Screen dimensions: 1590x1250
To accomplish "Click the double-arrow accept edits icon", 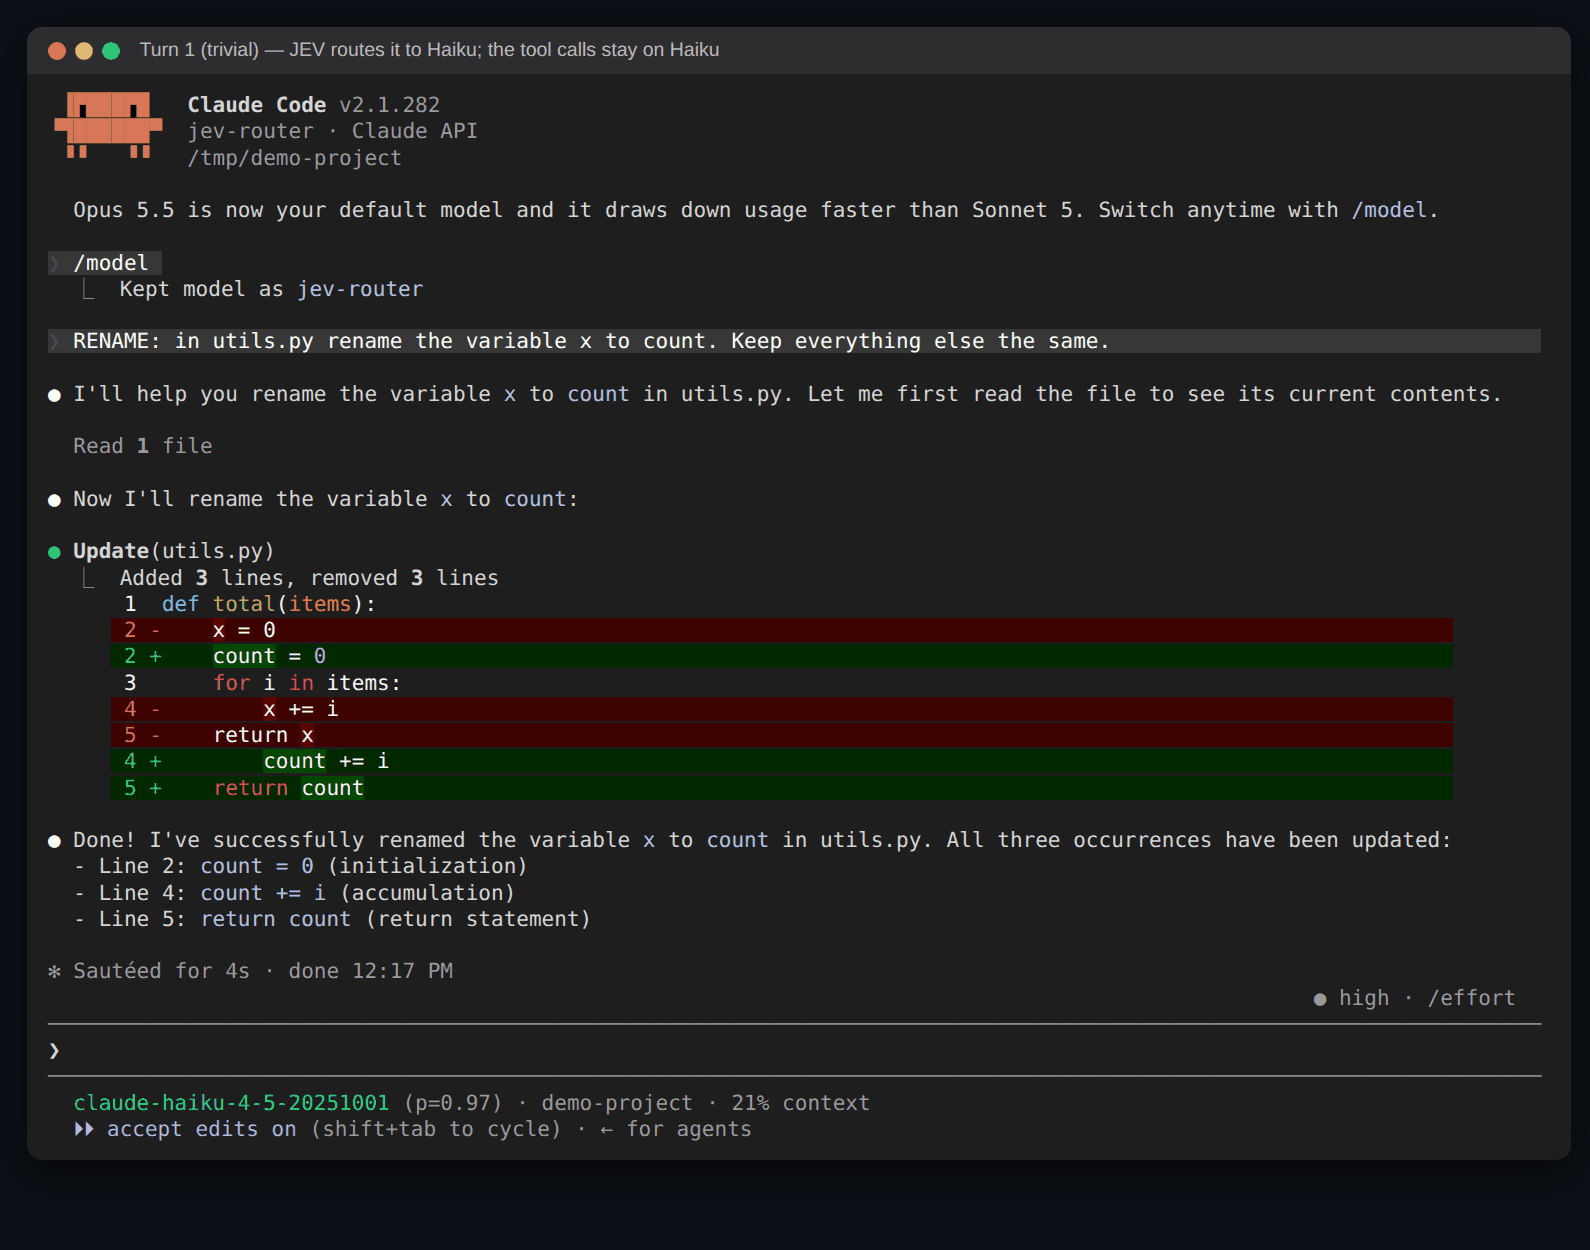I will [84, 1129].
